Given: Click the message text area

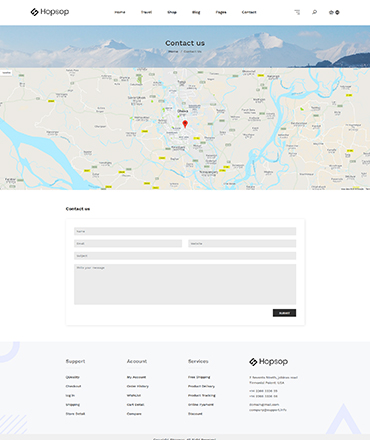Looking at the screenshot, I should tap(185, 284).
